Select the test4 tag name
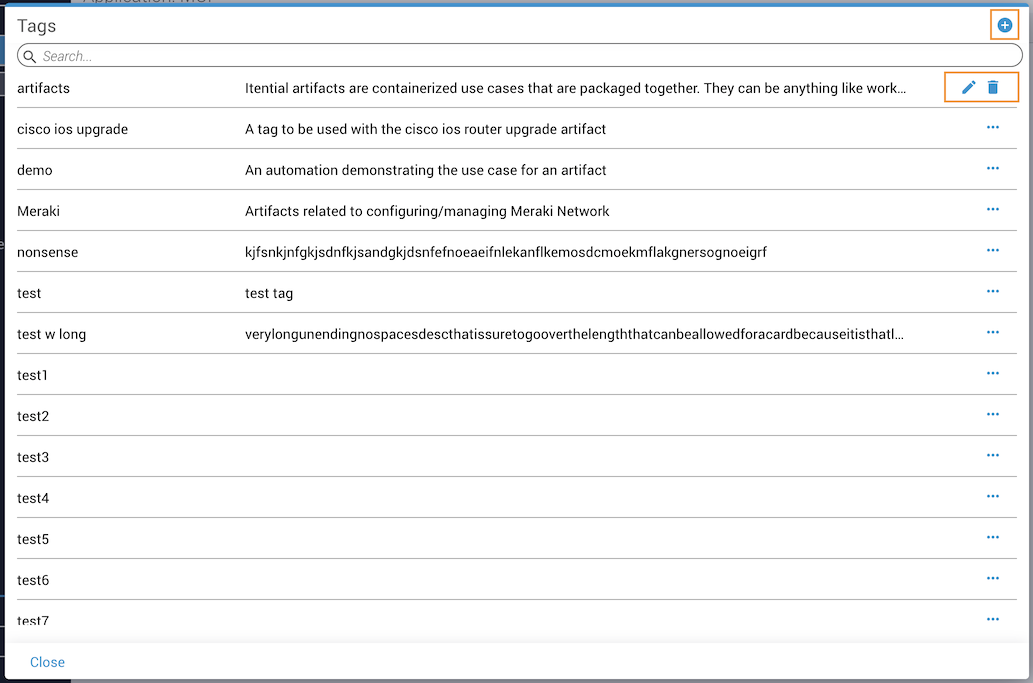Viewport: 1033px width, 683px height. click(x=33, y=498)
